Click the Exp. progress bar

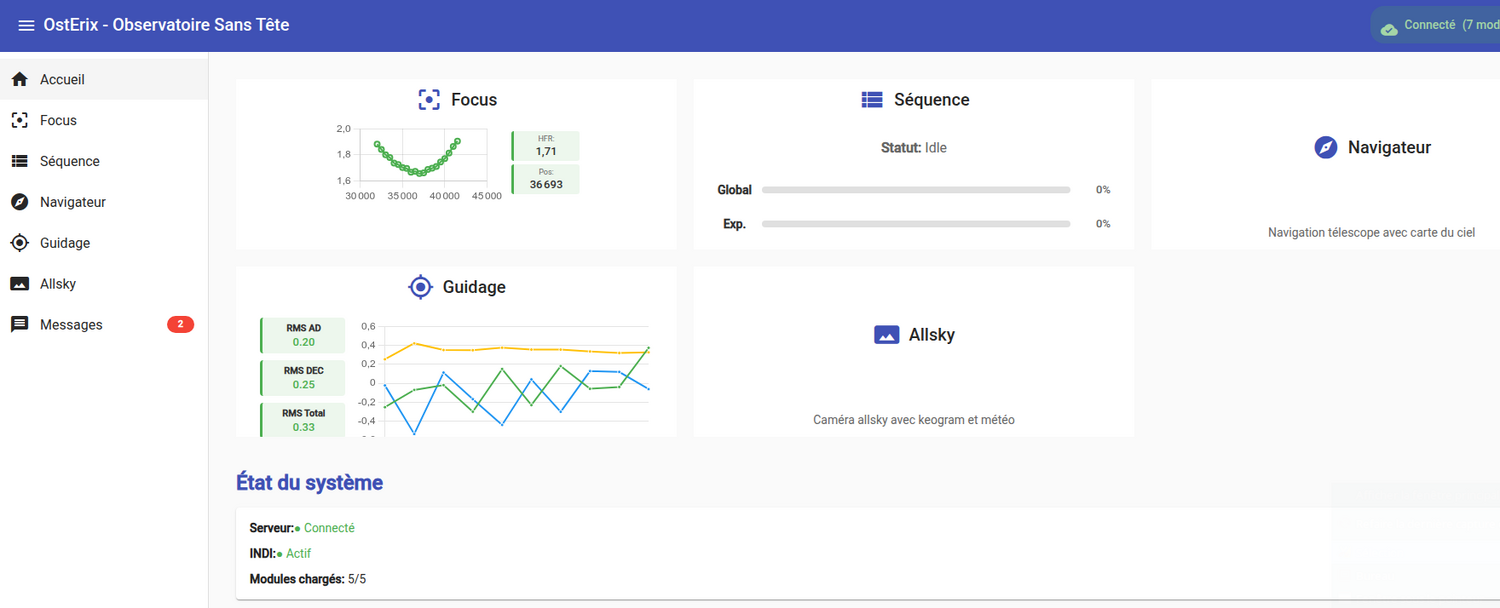[915, 224]
